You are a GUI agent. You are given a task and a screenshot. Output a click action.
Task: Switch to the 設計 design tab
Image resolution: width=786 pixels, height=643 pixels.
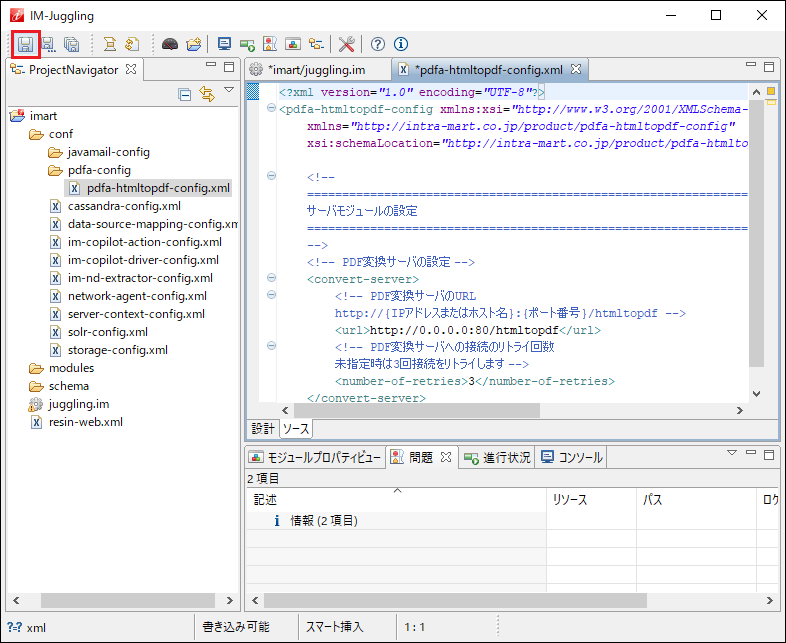[x=262, y=428]
